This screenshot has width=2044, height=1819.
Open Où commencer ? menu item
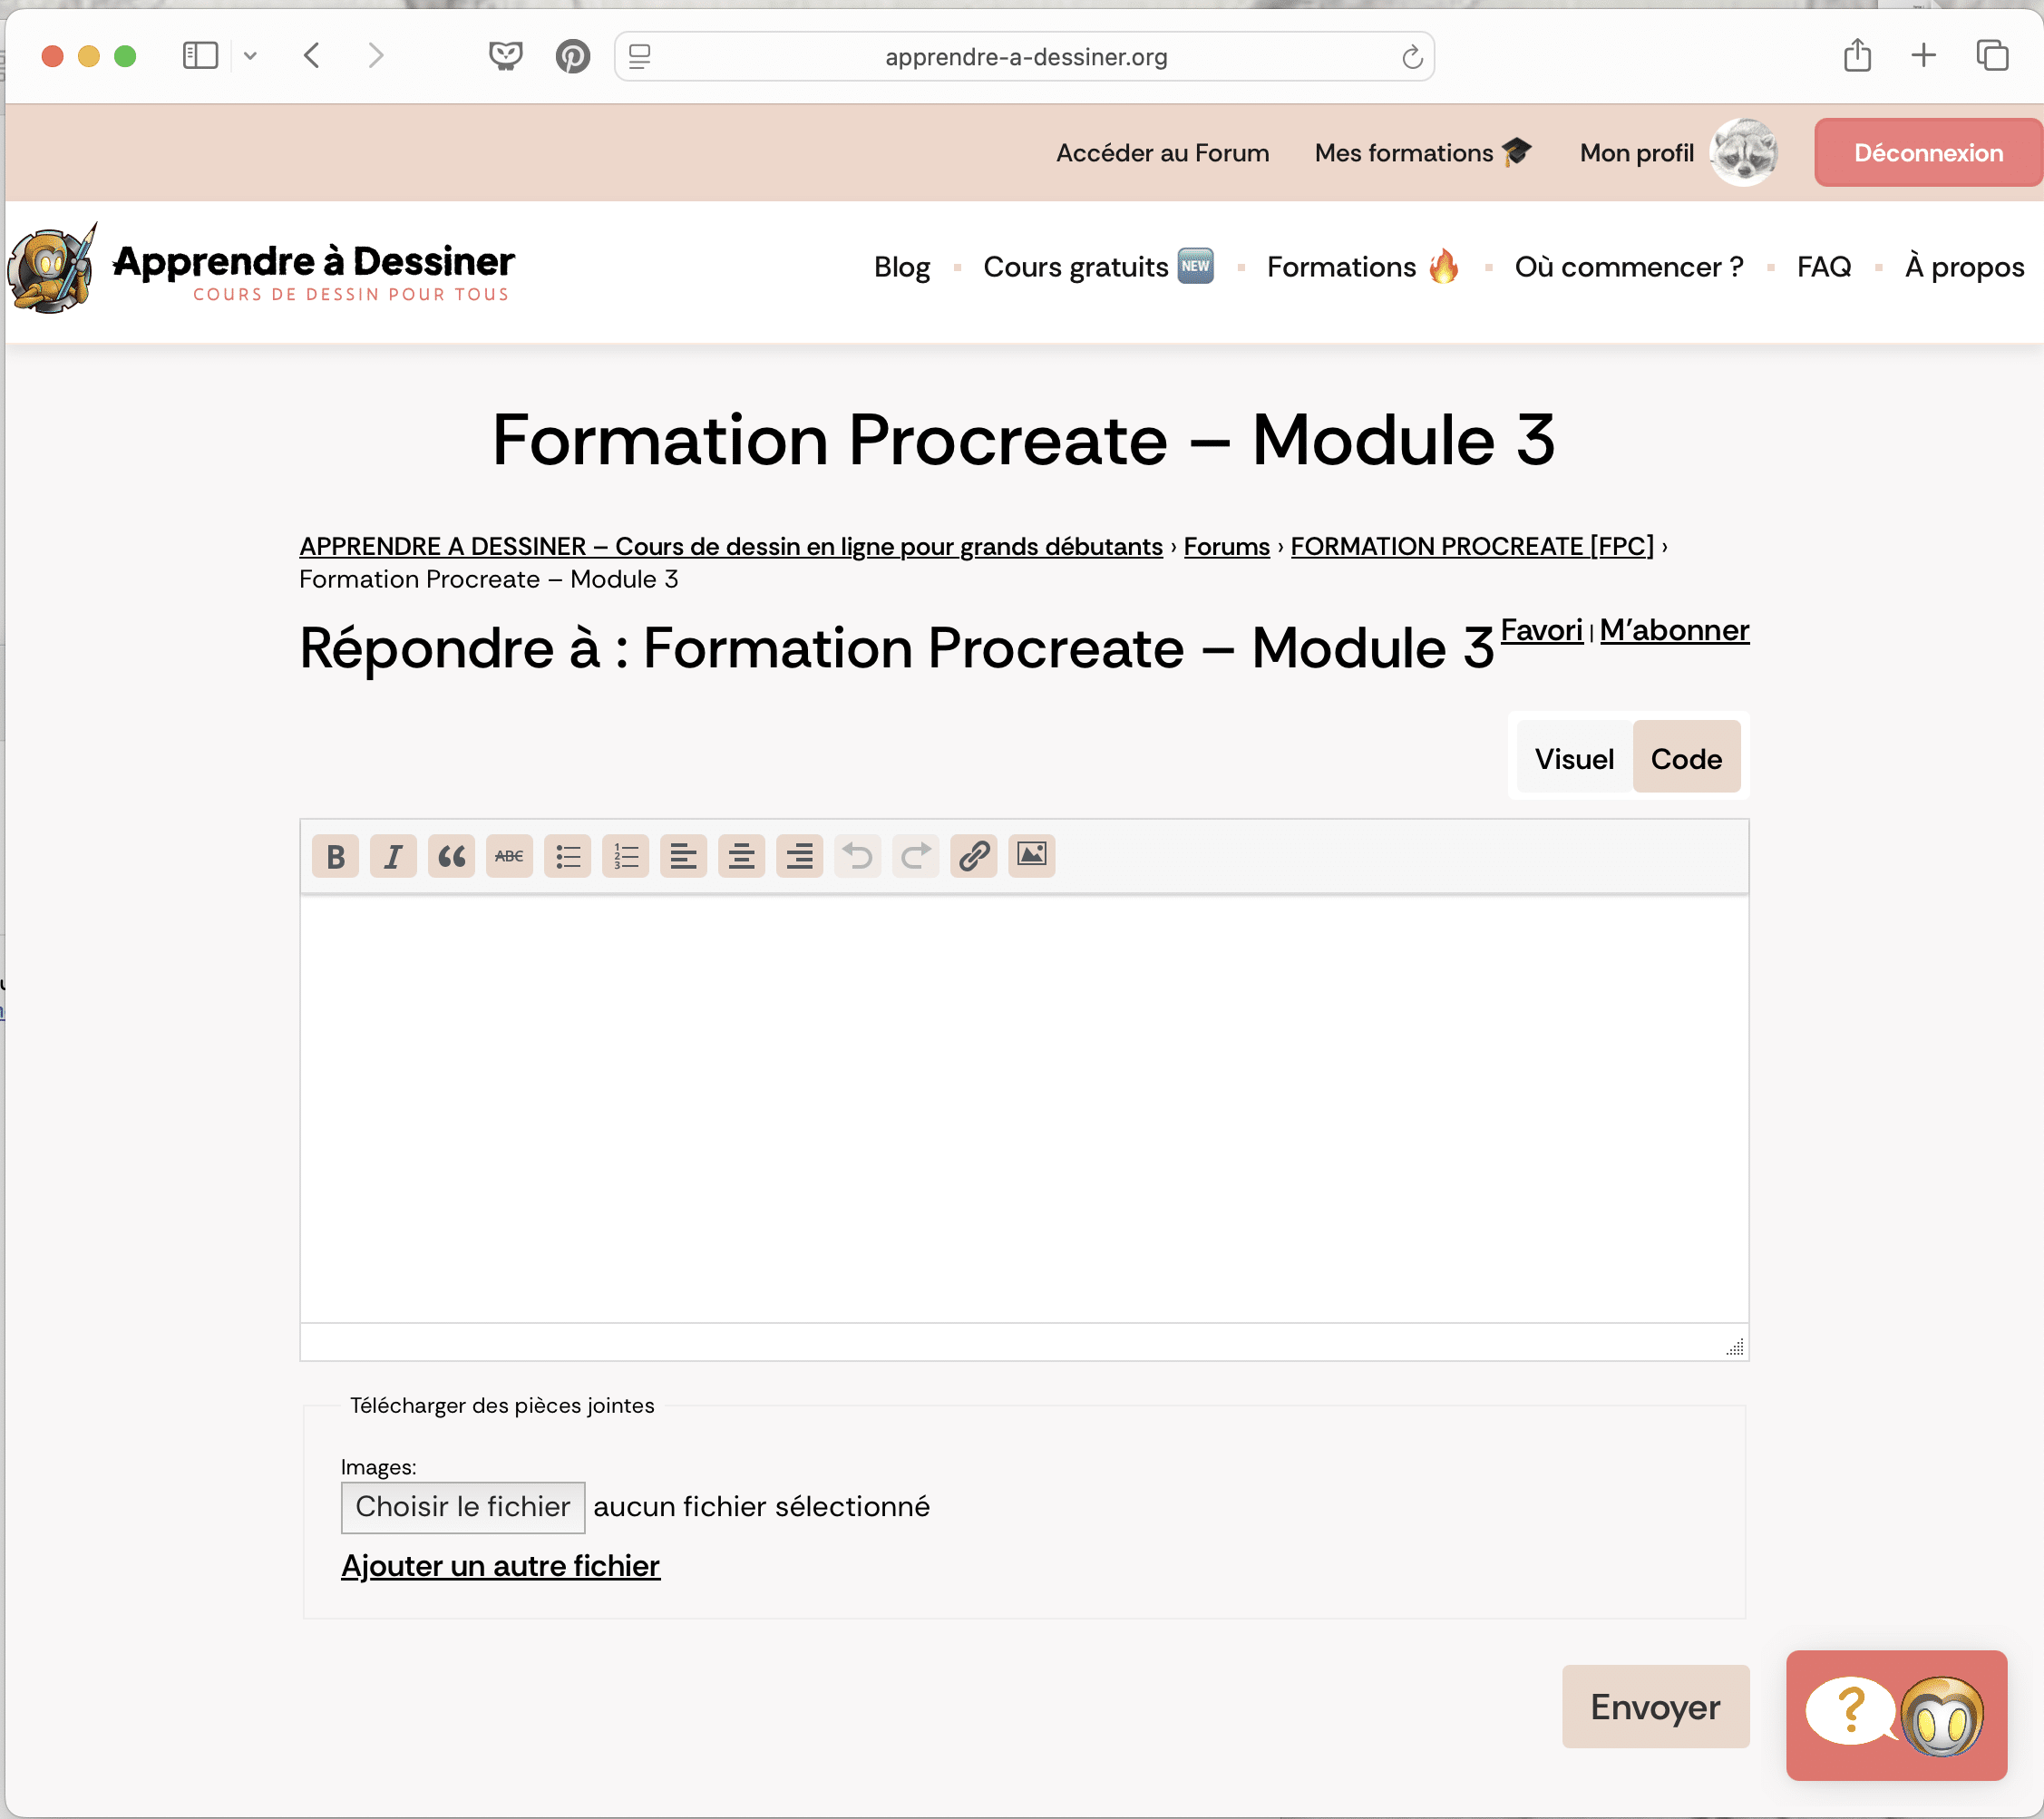click(1629, 267)
